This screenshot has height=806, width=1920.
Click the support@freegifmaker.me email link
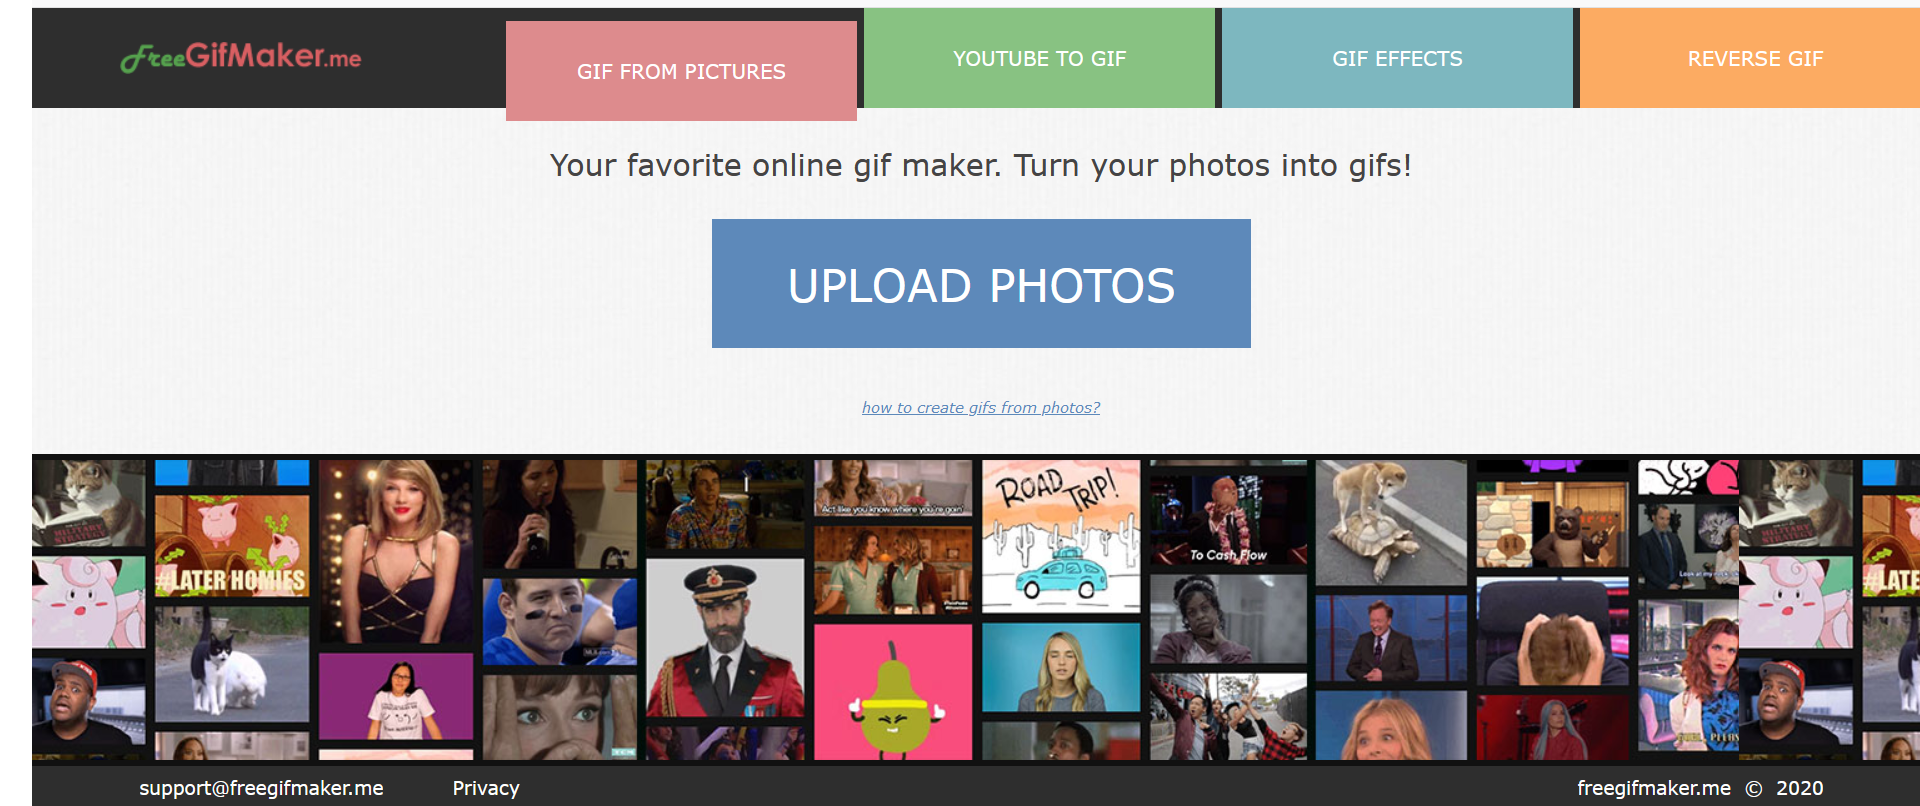click(261, 788)
